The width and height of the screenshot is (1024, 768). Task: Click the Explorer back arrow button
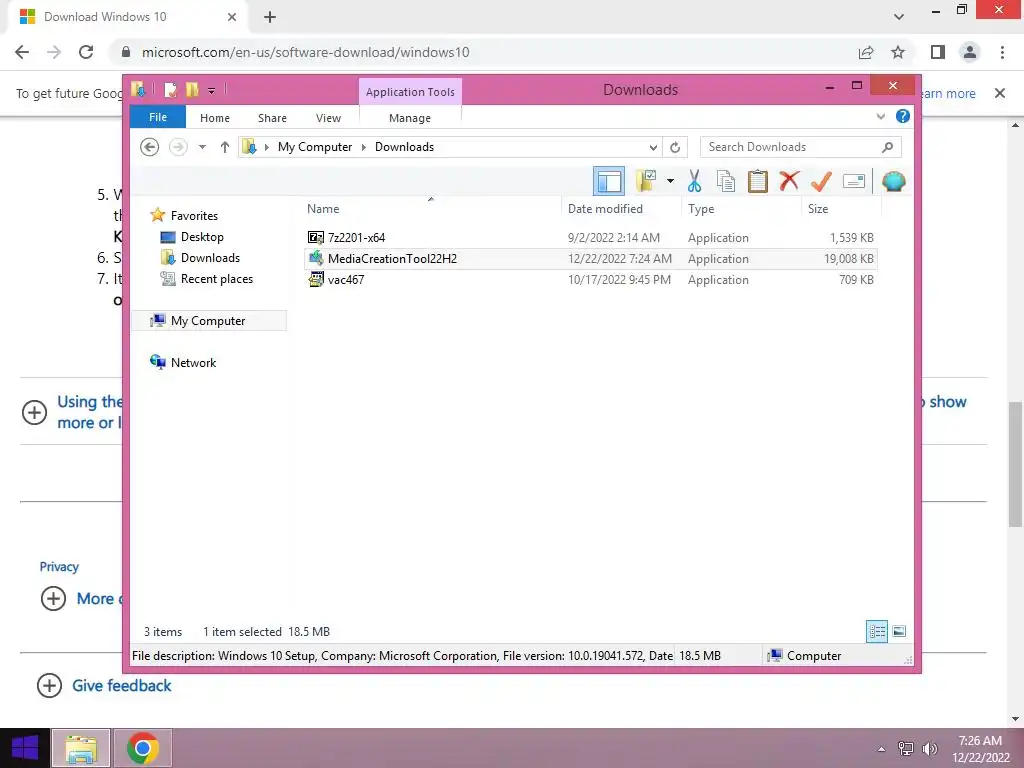tap(150, 147)
